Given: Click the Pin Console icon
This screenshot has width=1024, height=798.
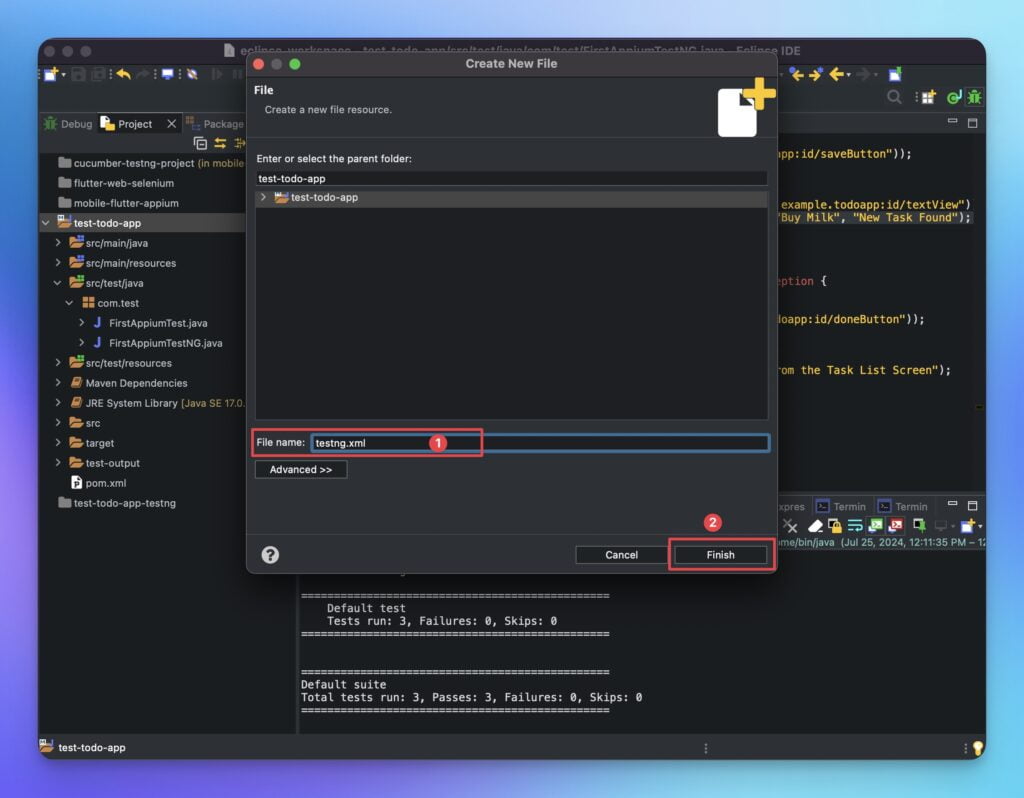Looking at the screenshot, I should [x=919, y=525].
